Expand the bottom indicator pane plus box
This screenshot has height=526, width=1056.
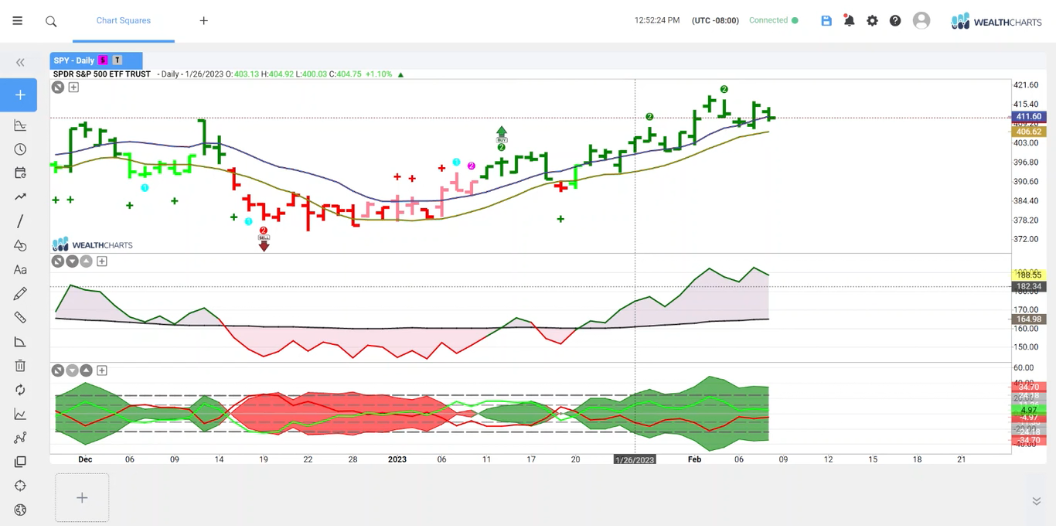[102, 370]
